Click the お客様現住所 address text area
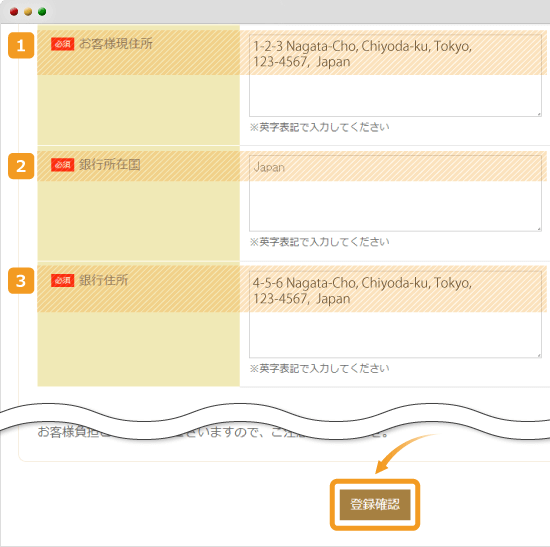The width and height of the screenshot is (550, 547). click(x=395, y=75)
